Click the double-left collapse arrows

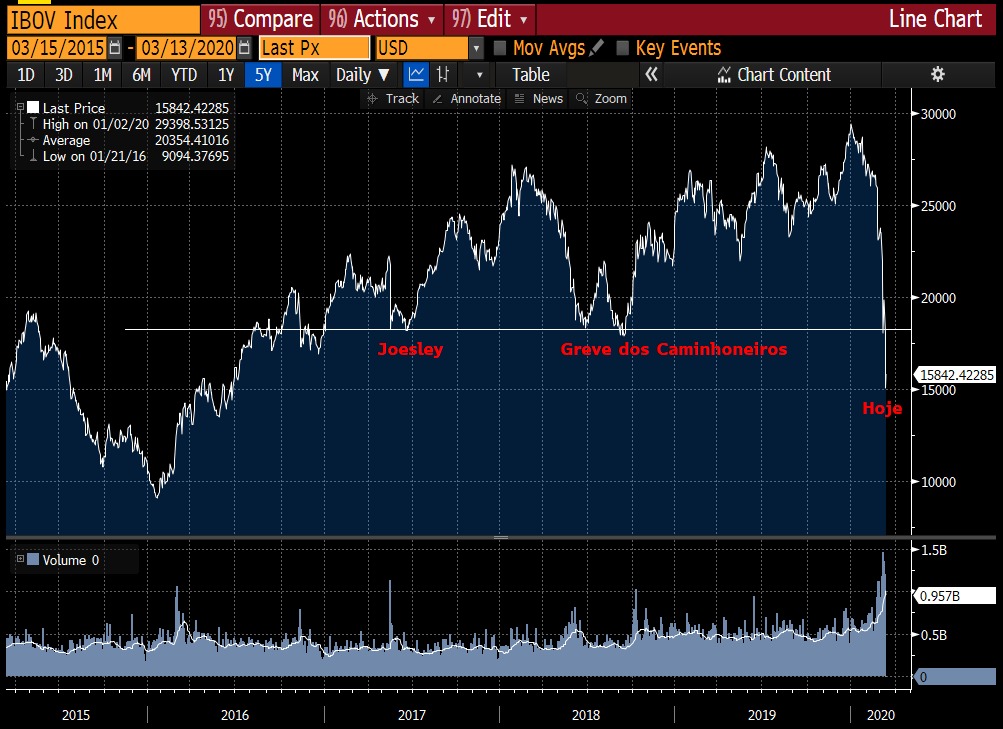651,74
